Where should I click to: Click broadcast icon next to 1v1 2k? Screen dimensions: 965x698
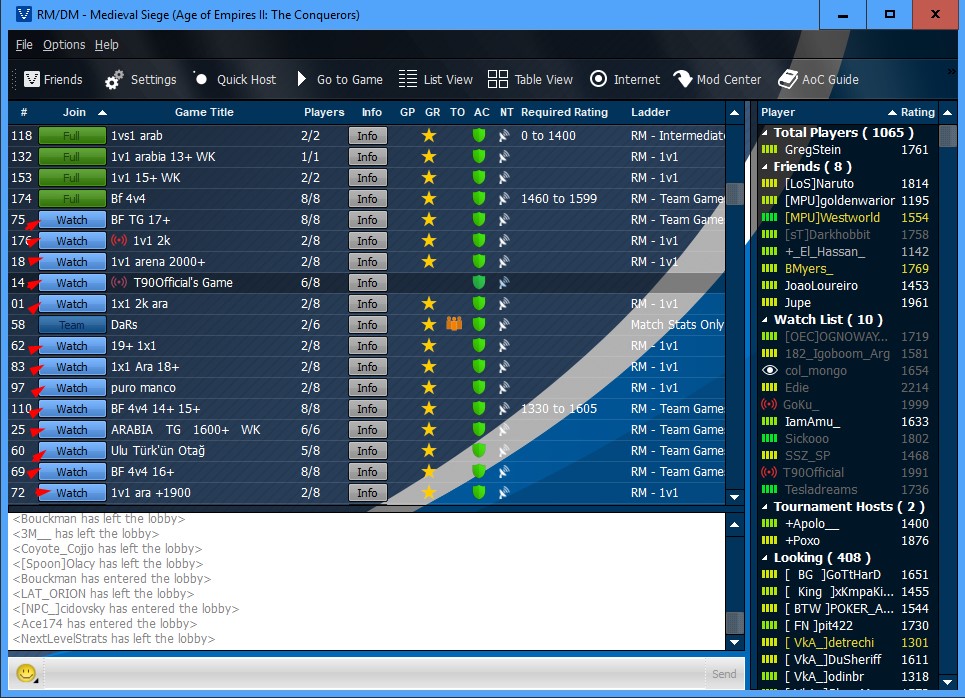tap(119, 241)
